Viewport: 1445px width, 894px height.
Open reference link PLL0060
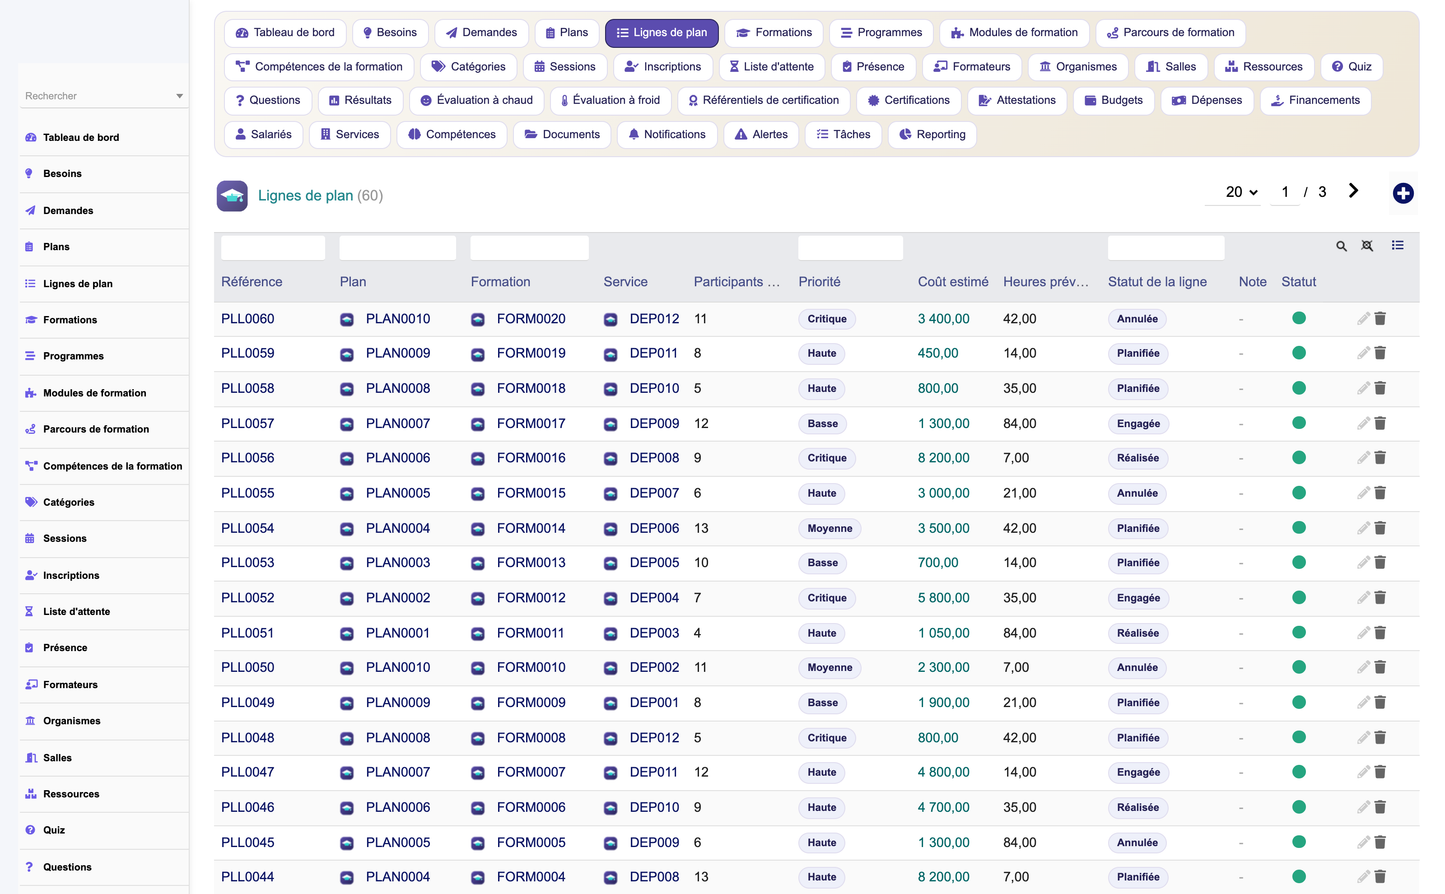click(x=248, y=319)
